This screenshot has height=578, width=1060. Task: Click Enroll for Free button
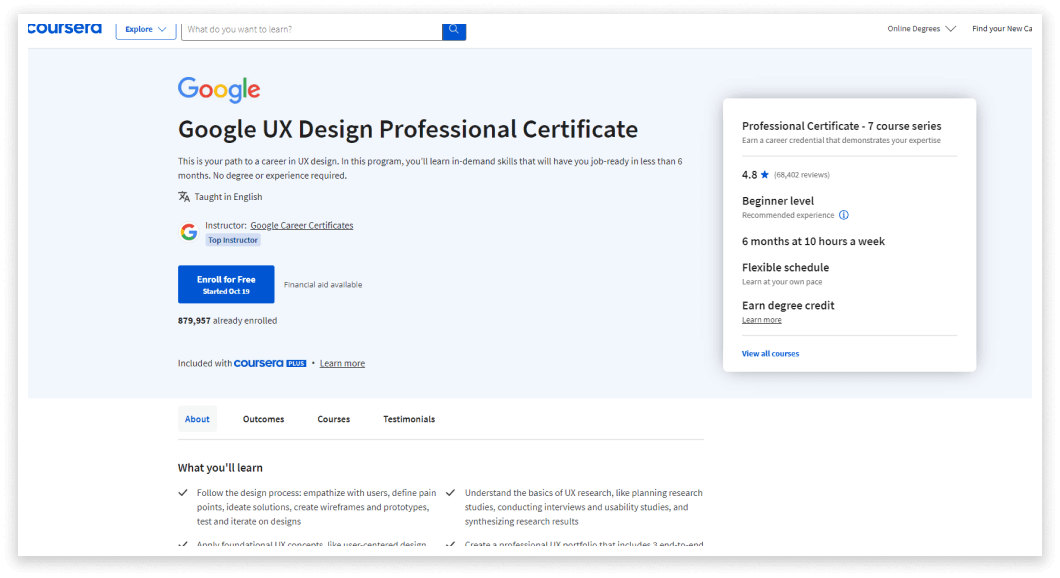[226, 284]
